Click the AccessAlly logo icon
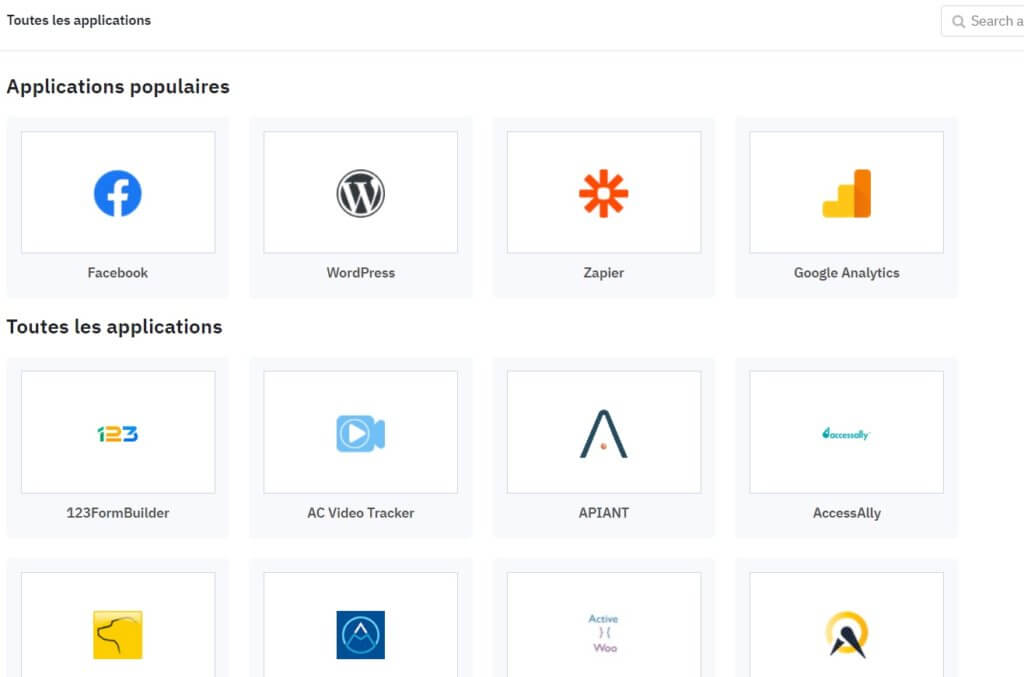This screenshot has height=677, width=1024. 846,433
